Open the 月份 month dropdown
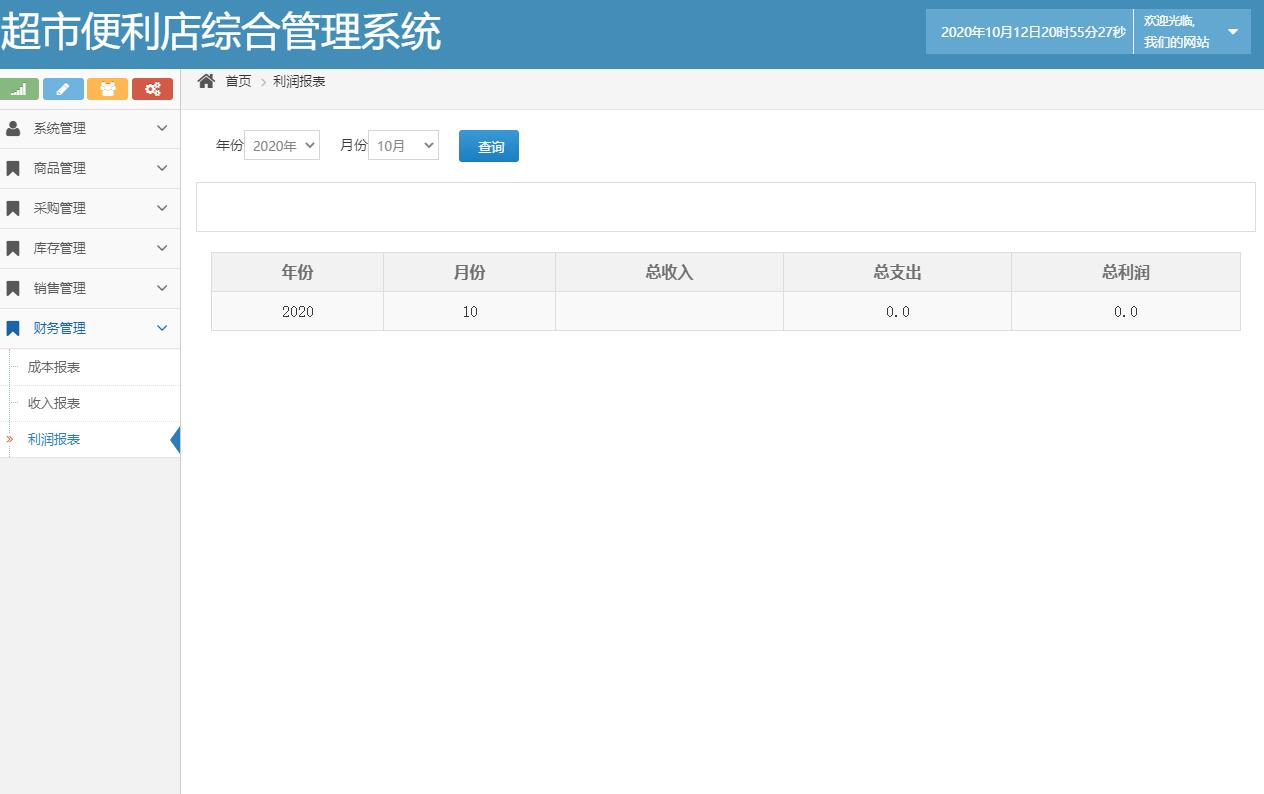Viewport: 1264px width, 794px height. tap(403, 144)
